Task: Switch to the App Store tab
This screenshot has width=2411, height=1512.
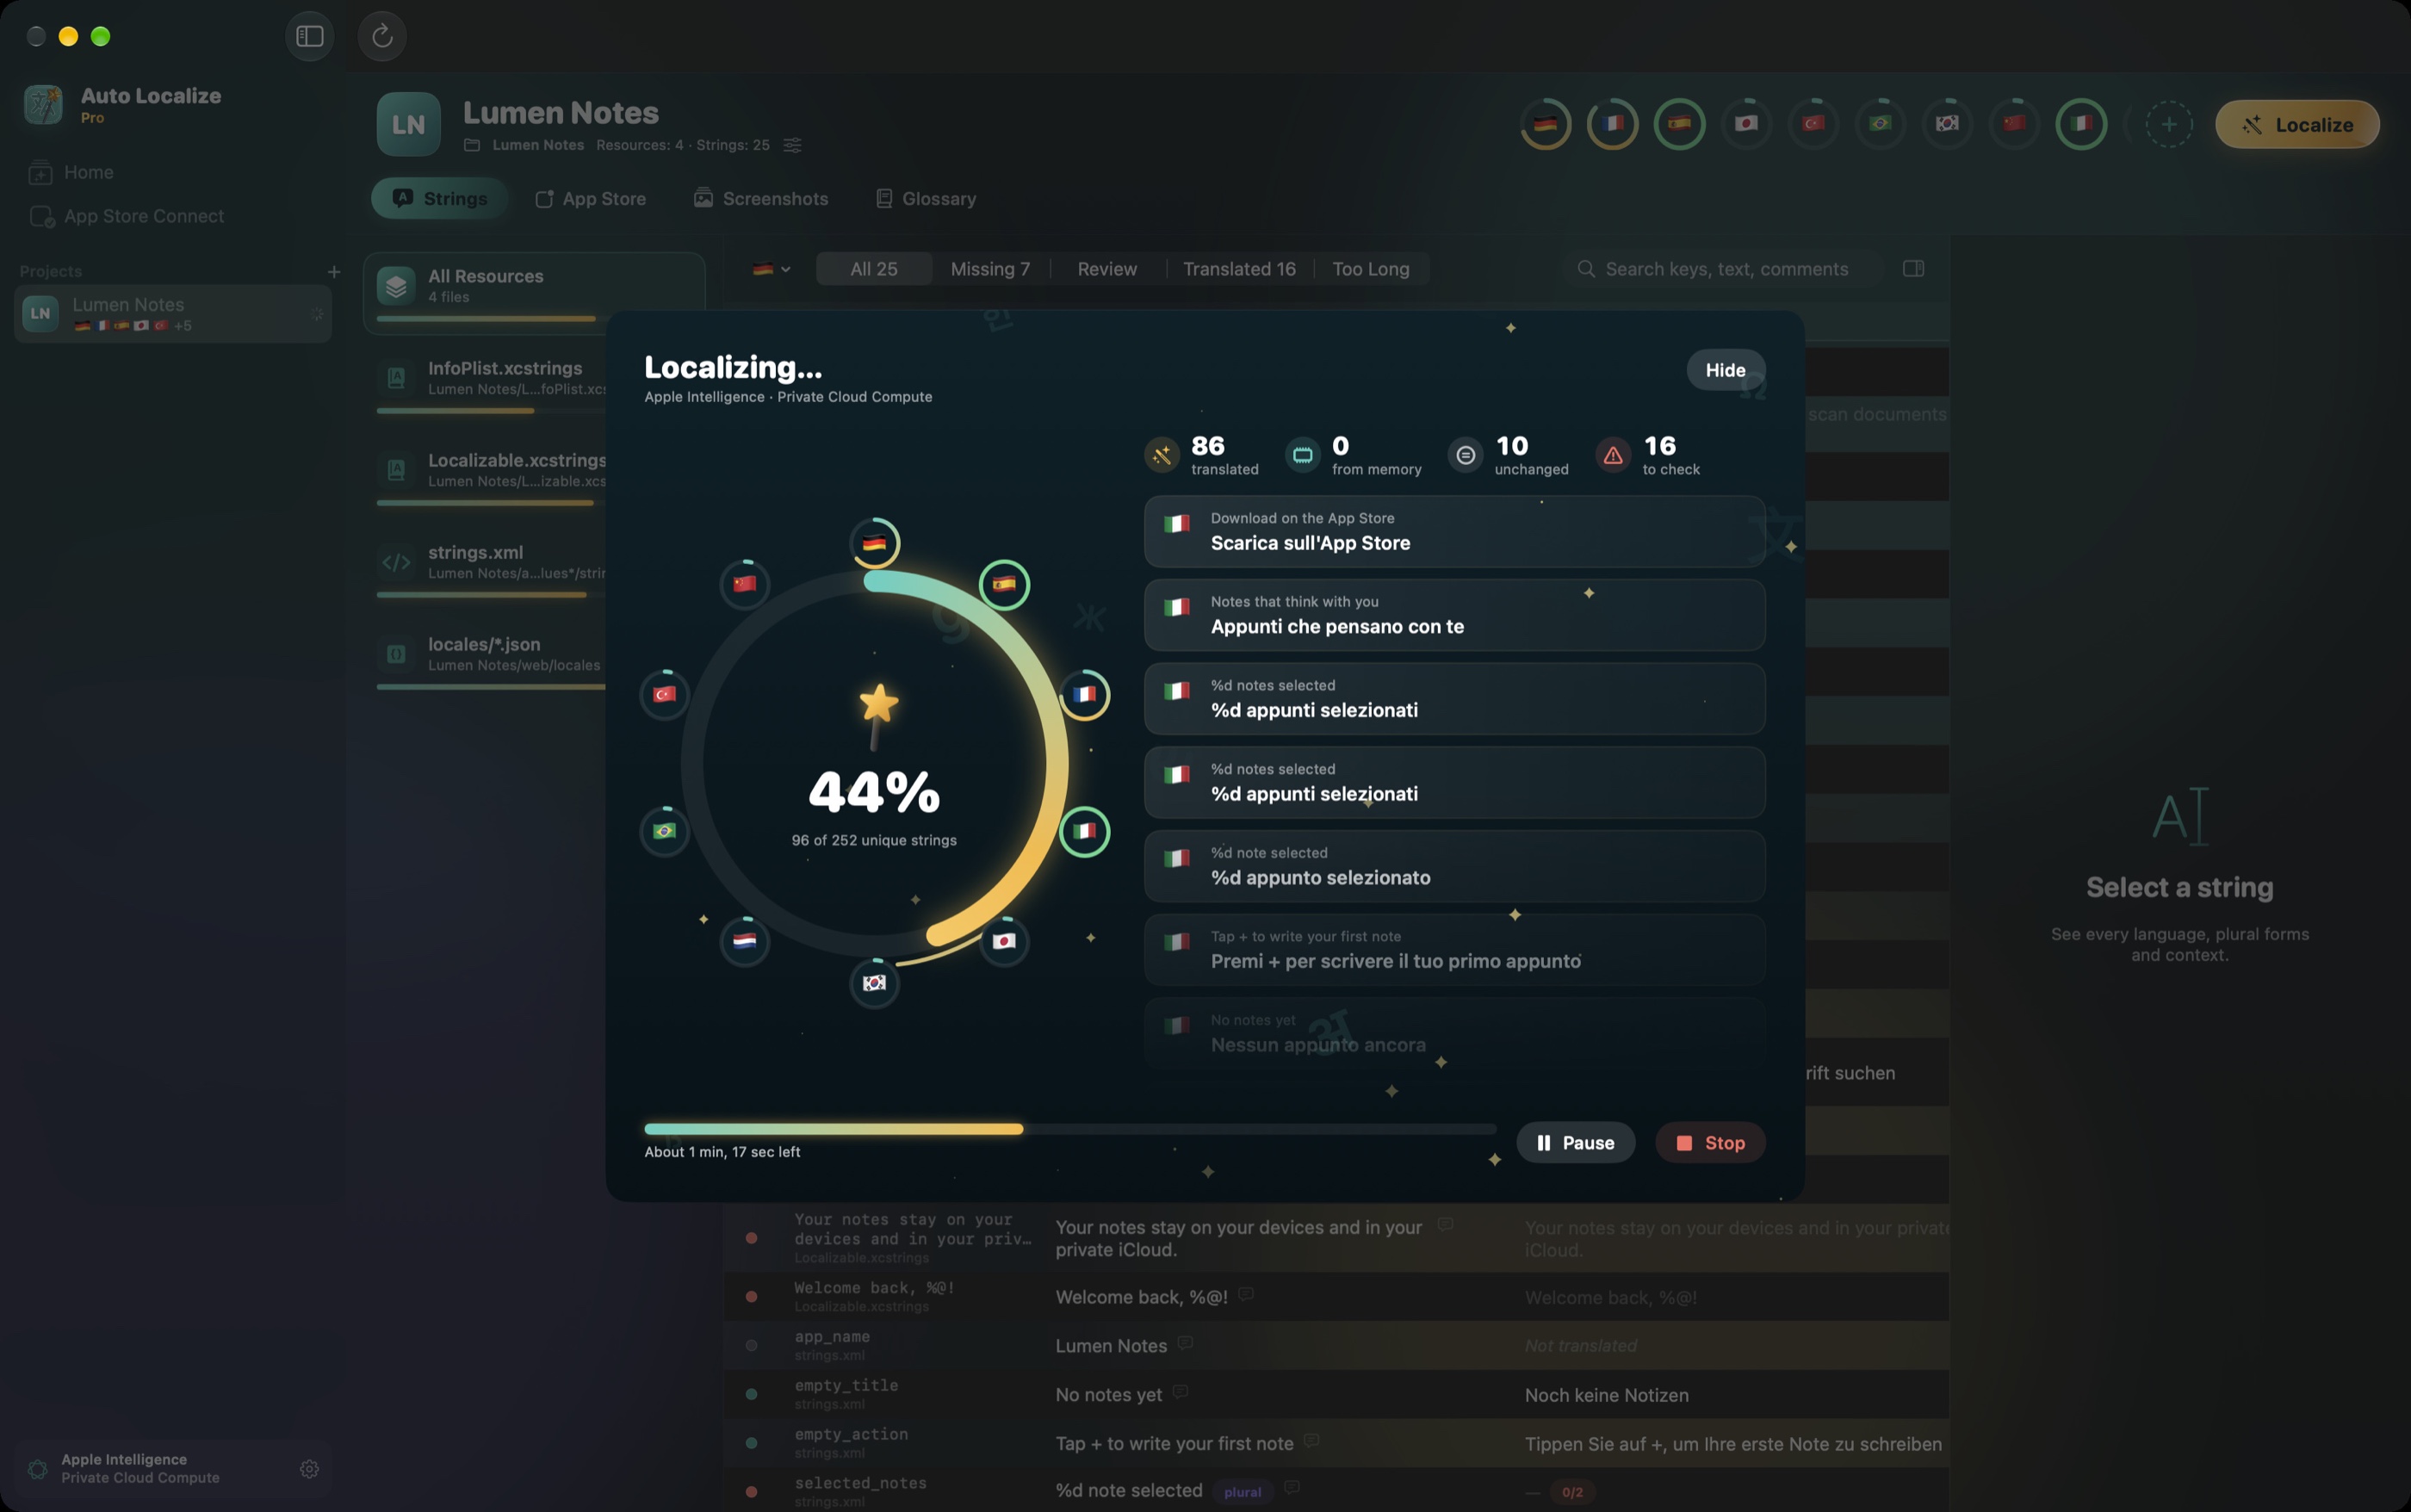Action: click(x=590, y=198)
